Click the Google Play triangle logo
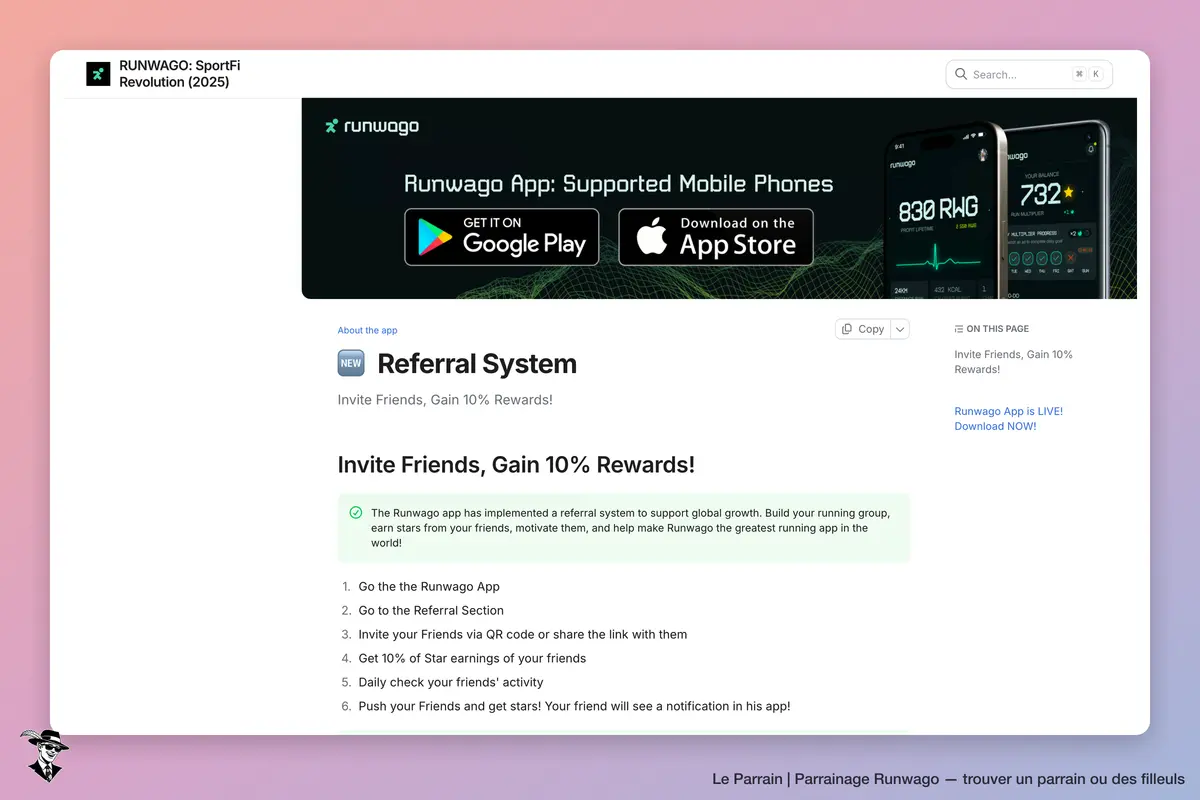The width and height of the screenshot is (1200, 800). tap(436, 238)
